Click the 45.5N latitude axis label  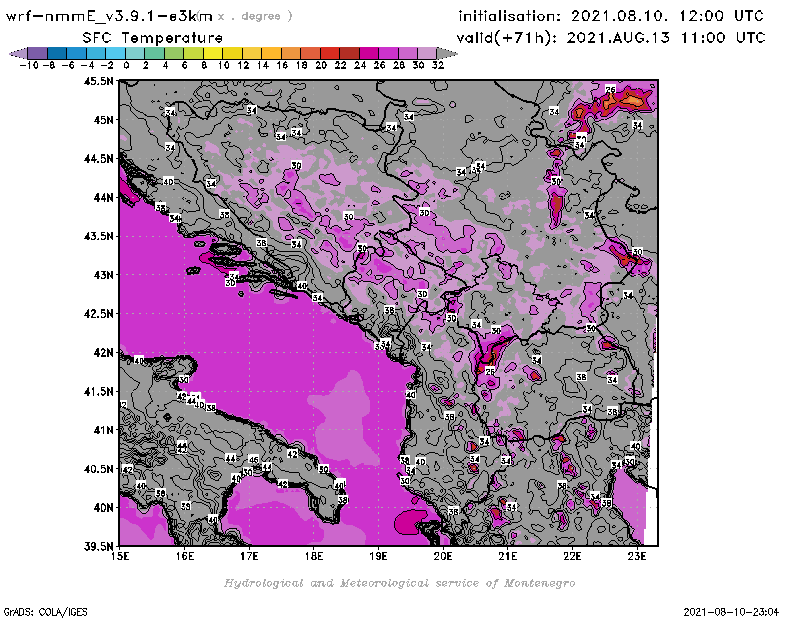pyautogui.click(x=99, y=81)
